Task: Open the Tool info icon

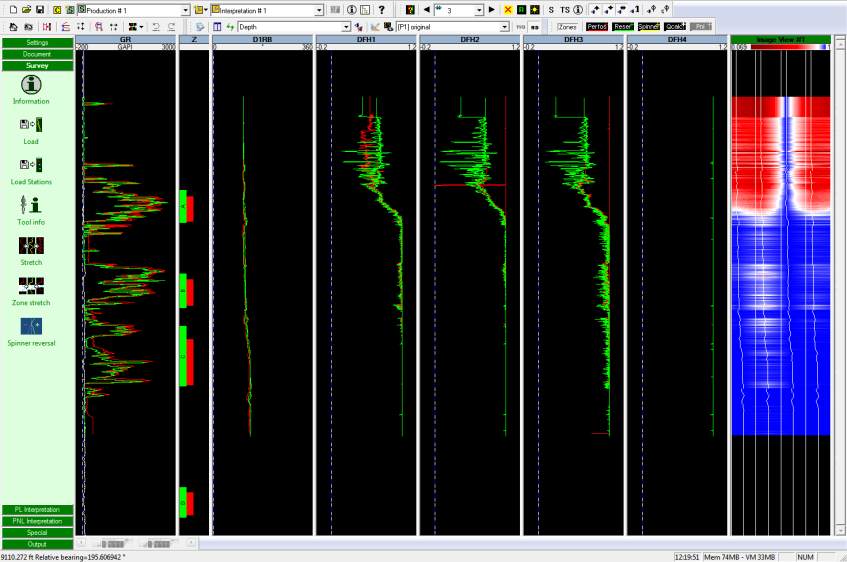Action: [x=31, y=205]
